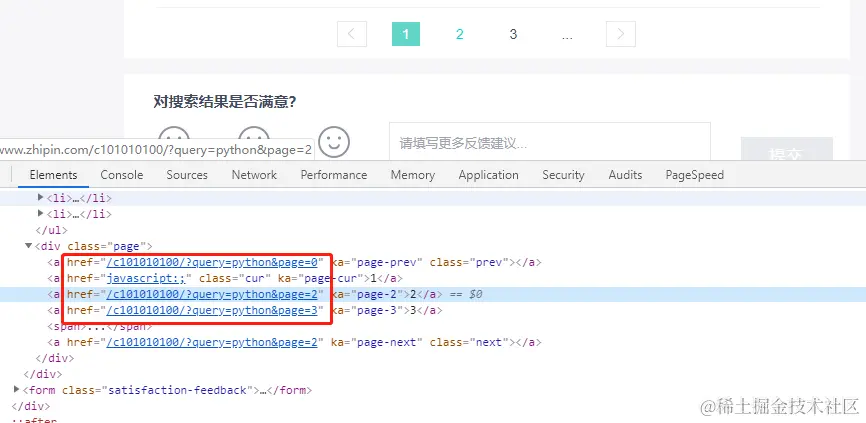
Task: Click the page-next anchor's href link
Action: 212,342
